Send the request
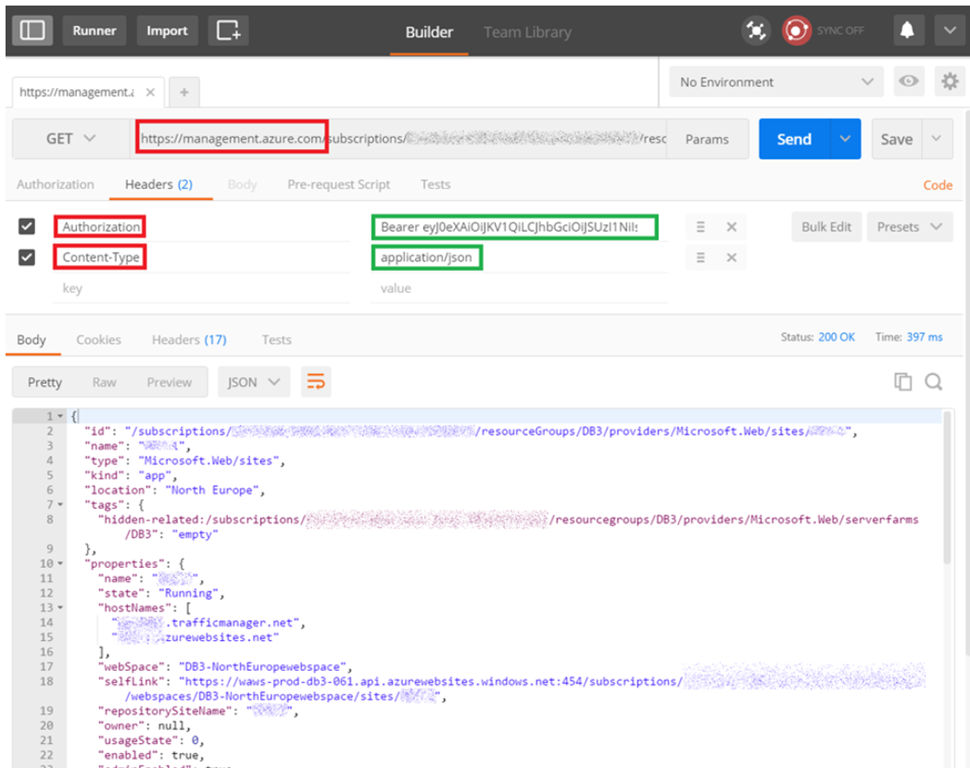Viewport: 970px width, 768px height. pyautogui.click(x=794, y=139)
